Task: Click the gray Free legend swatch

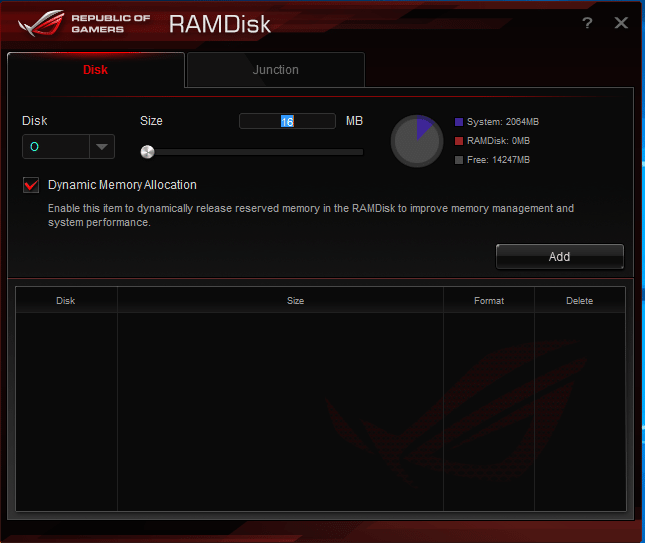Action: click(x=459, y=160)
